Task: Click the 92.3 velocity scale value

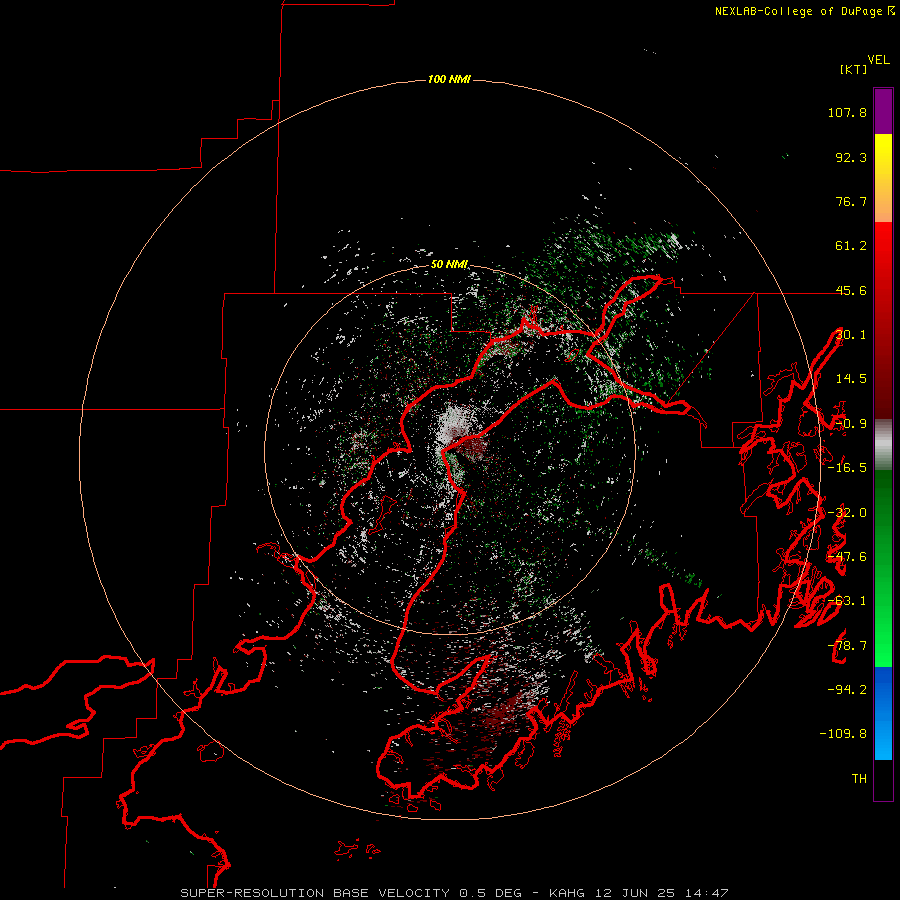Action: coord(851,157)
